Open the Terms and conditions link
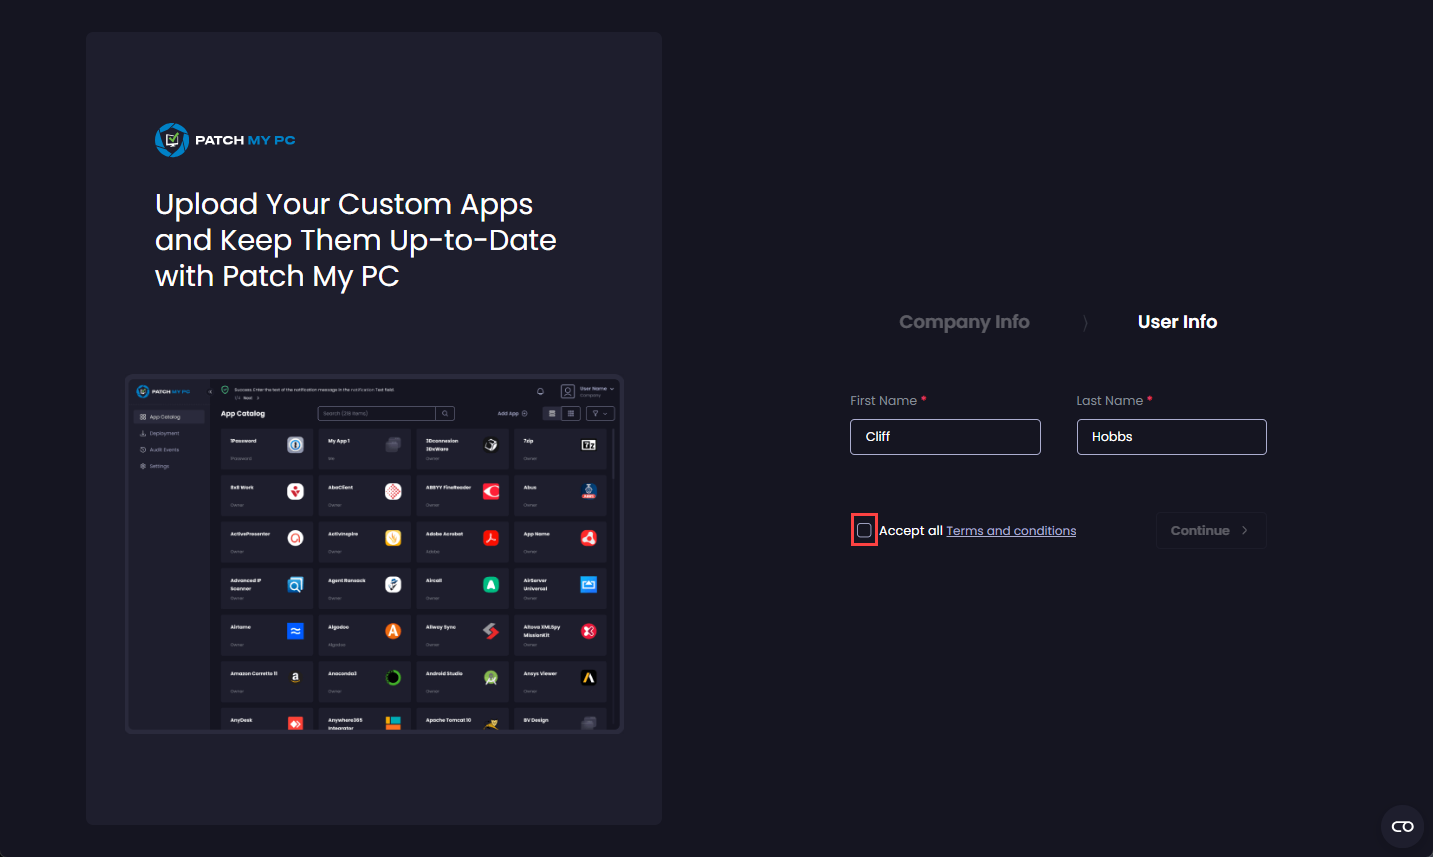The width and height of the screenshot is (1433, 857). point(1011,530)
